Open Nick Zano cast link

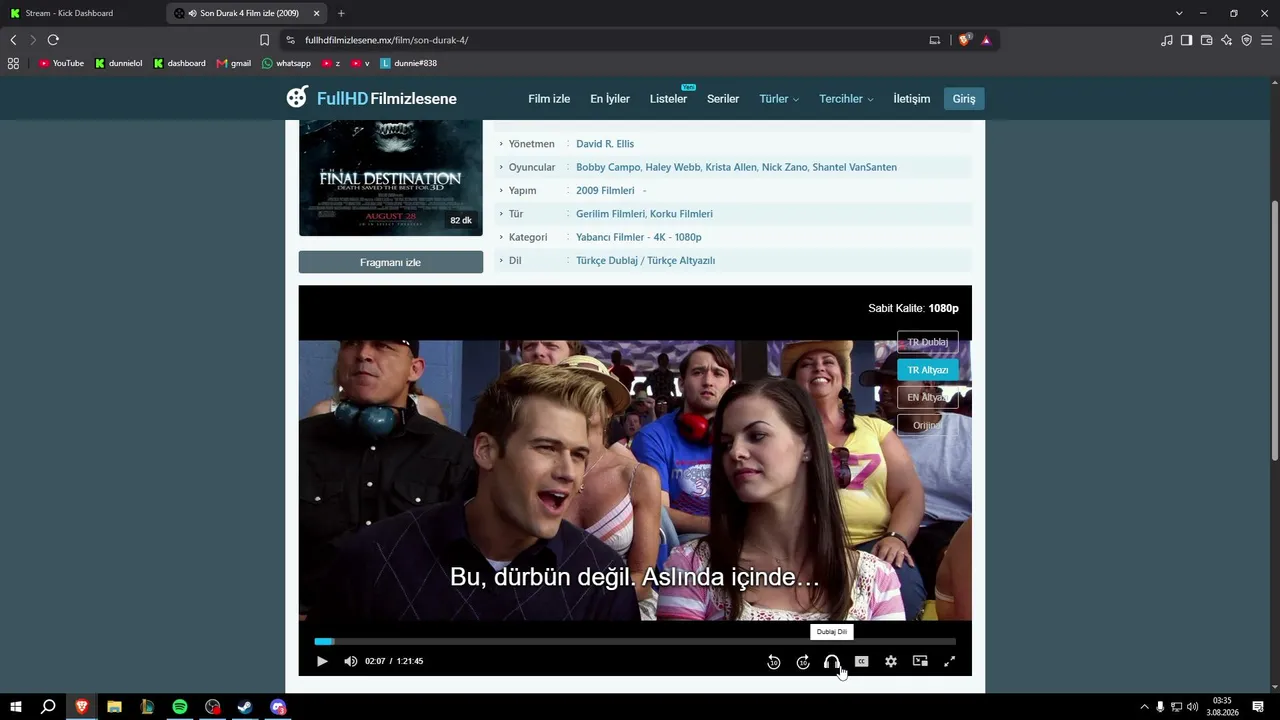[x=785, y=167]
